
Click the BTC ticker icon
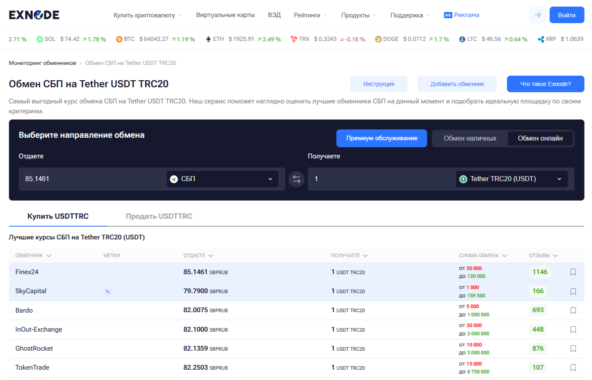119,39
